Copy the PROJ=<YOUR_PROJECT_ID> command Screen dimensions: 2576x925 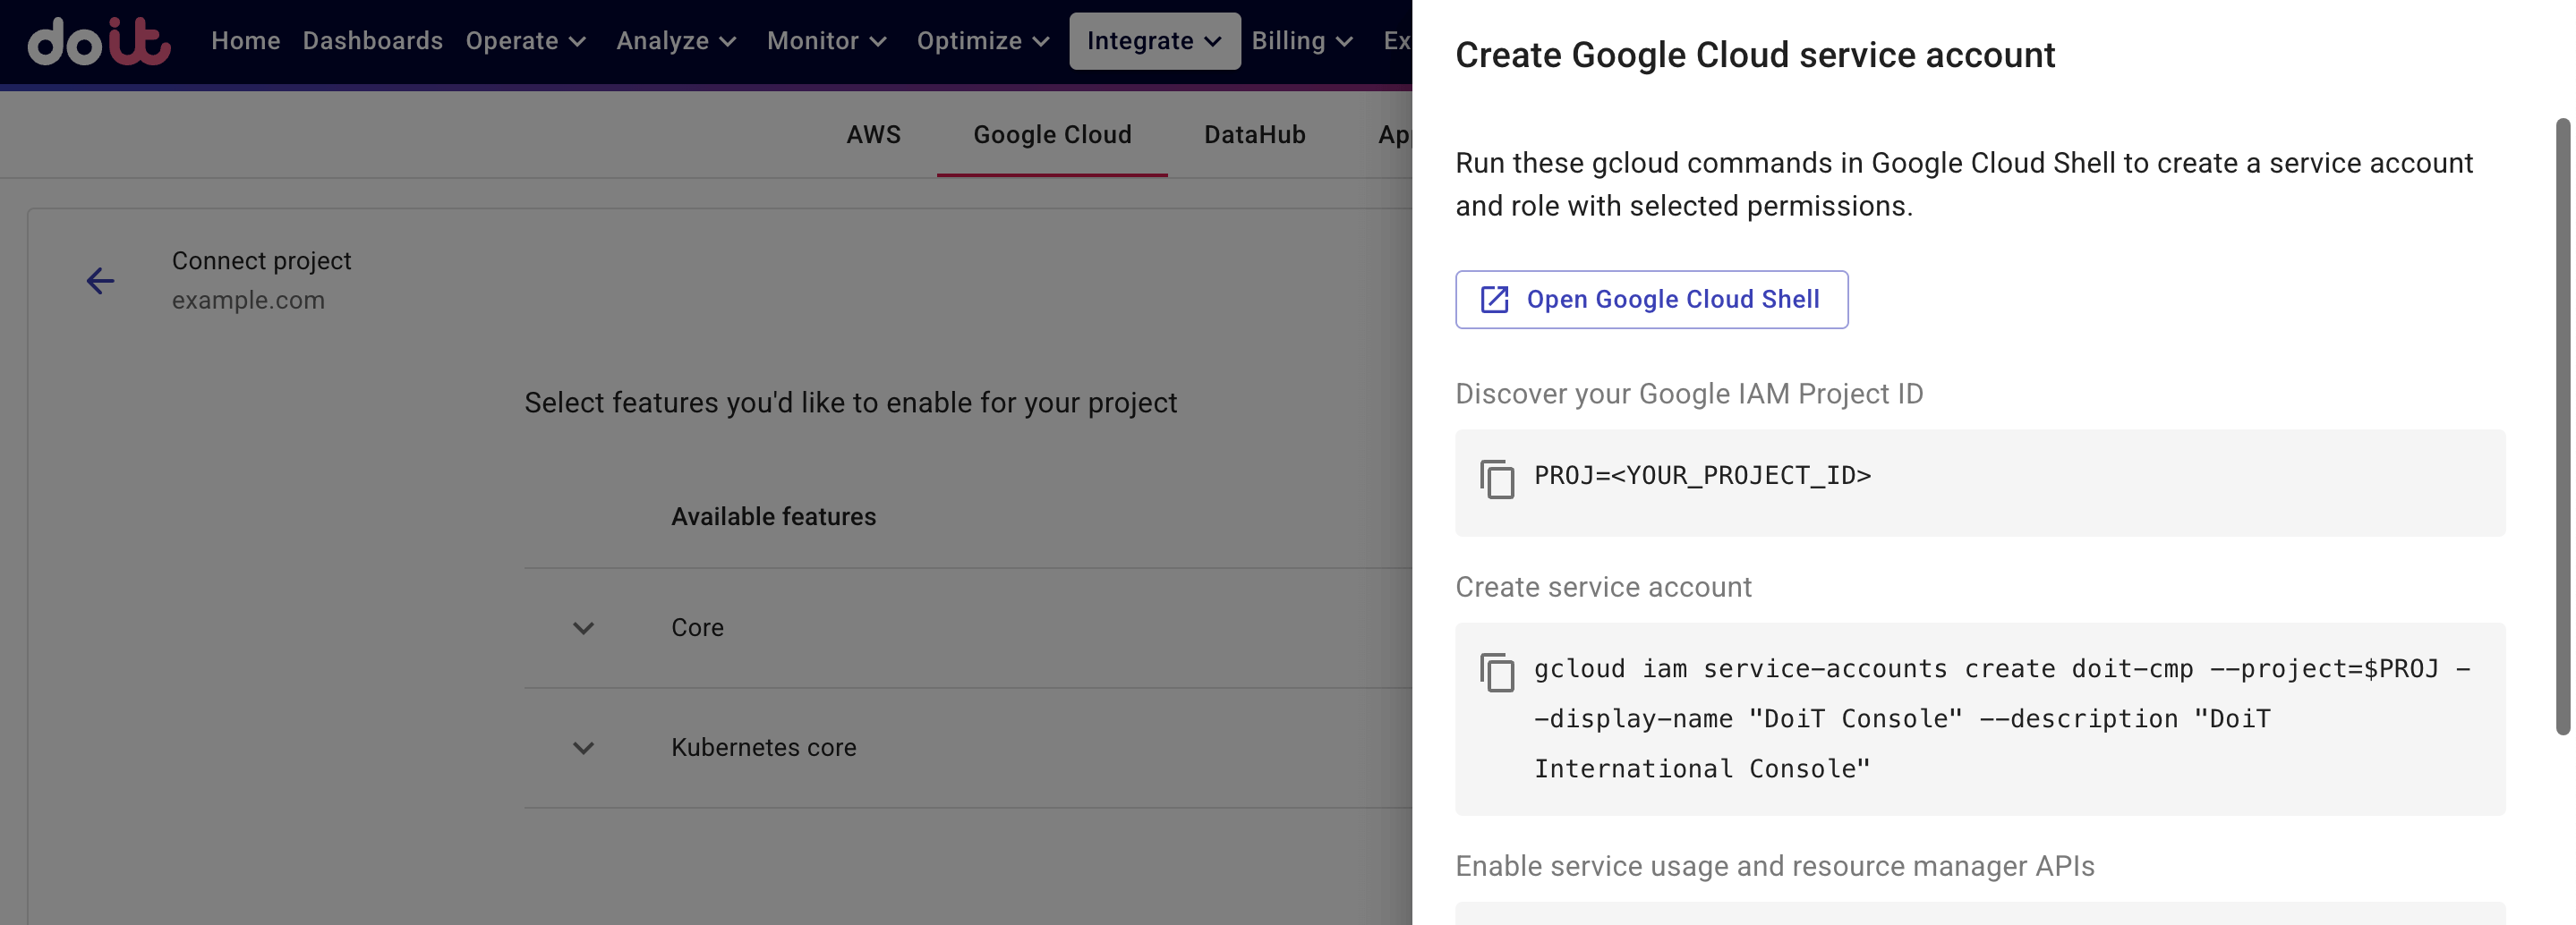tap(1497, 479)
